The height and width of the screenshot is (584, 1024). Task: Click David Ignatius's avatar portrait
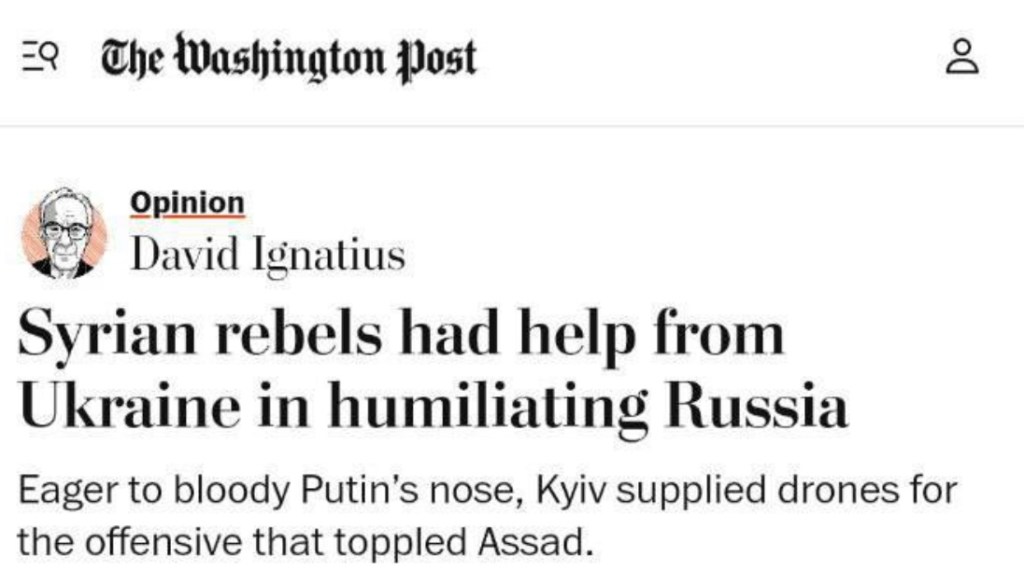point(65,232)
